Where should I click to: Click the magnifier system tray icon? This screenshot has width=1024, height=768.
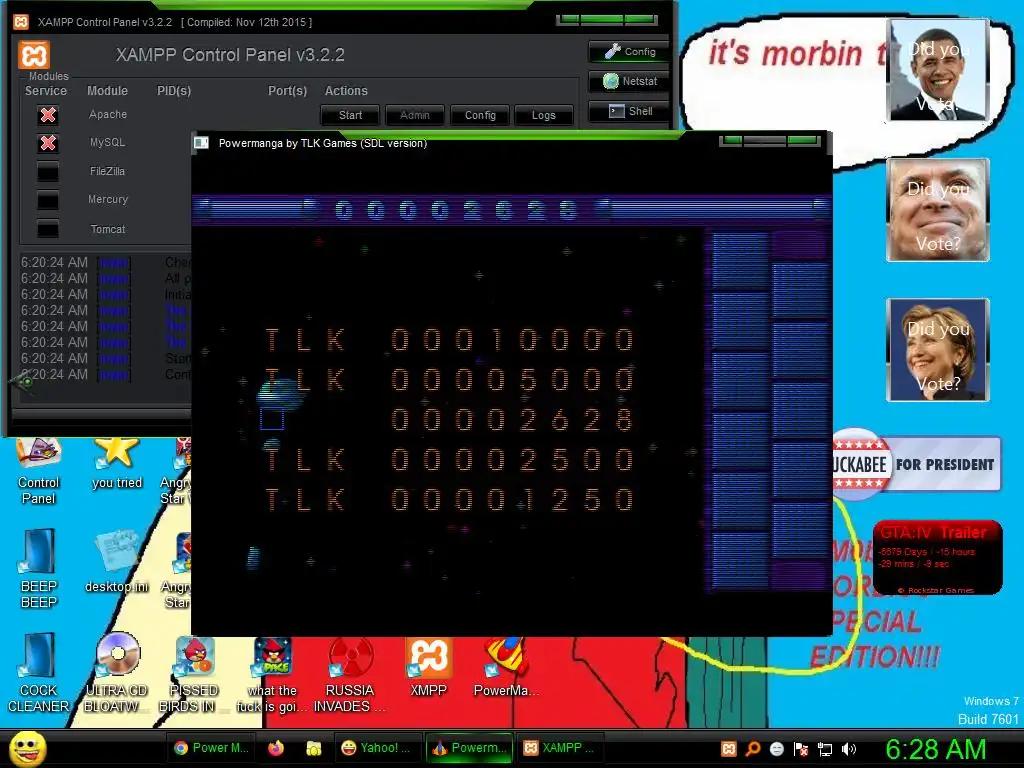[x=753, y=749]
